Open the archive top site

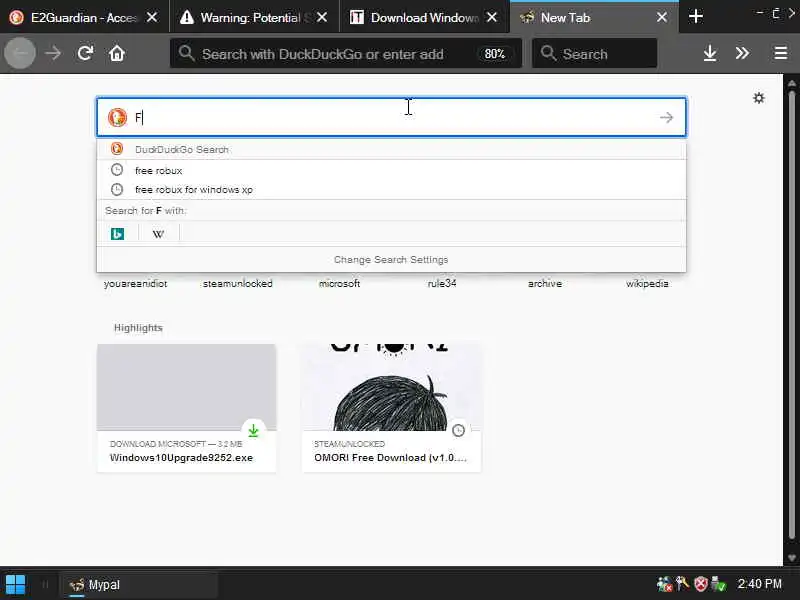tap(545, 284)
